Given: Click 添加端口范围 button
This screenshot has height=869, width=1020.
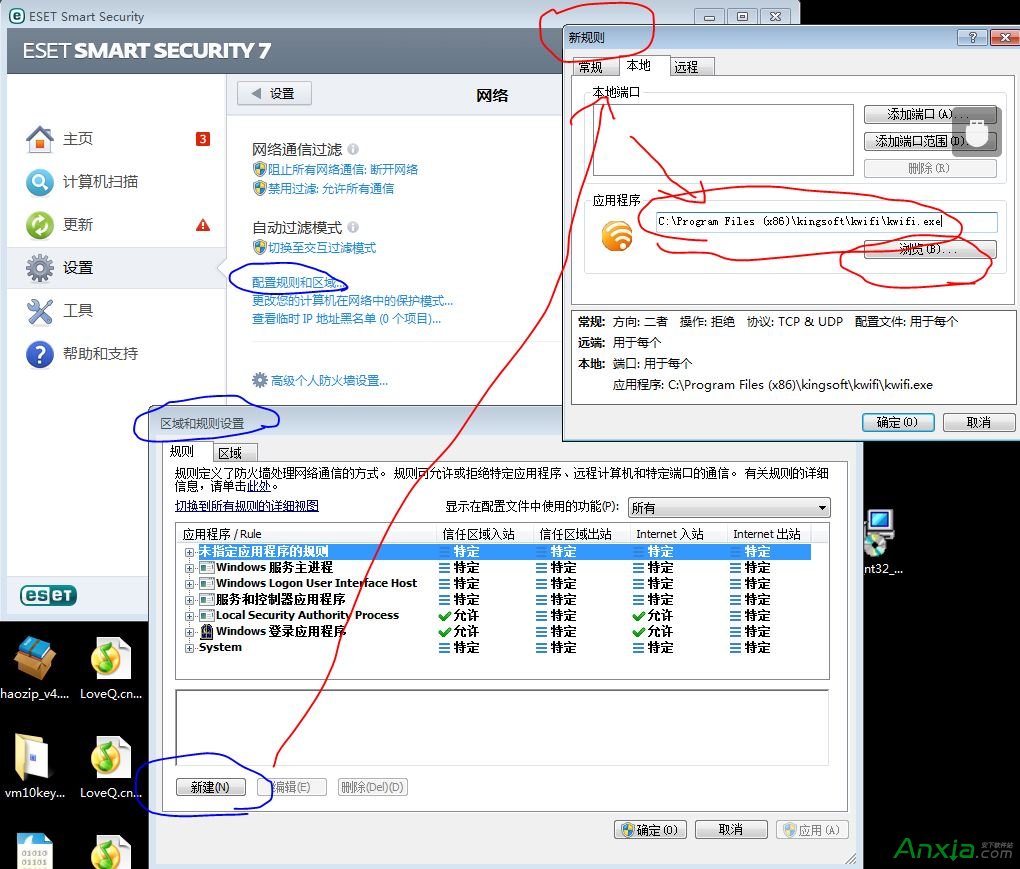Looking at the screenshot, I should coord(930,141).
